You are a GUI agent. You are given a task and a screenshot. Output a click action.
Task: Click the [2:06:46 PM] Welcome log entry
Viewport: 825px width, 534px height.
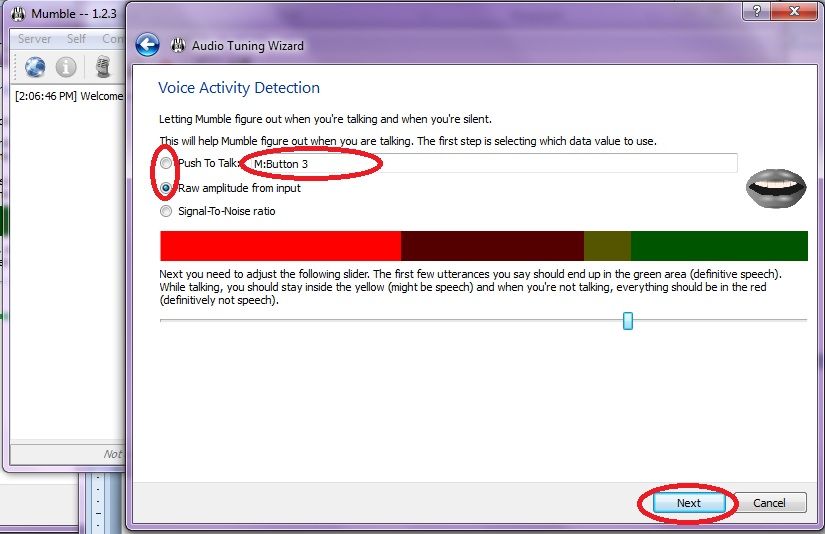[69, 96]
